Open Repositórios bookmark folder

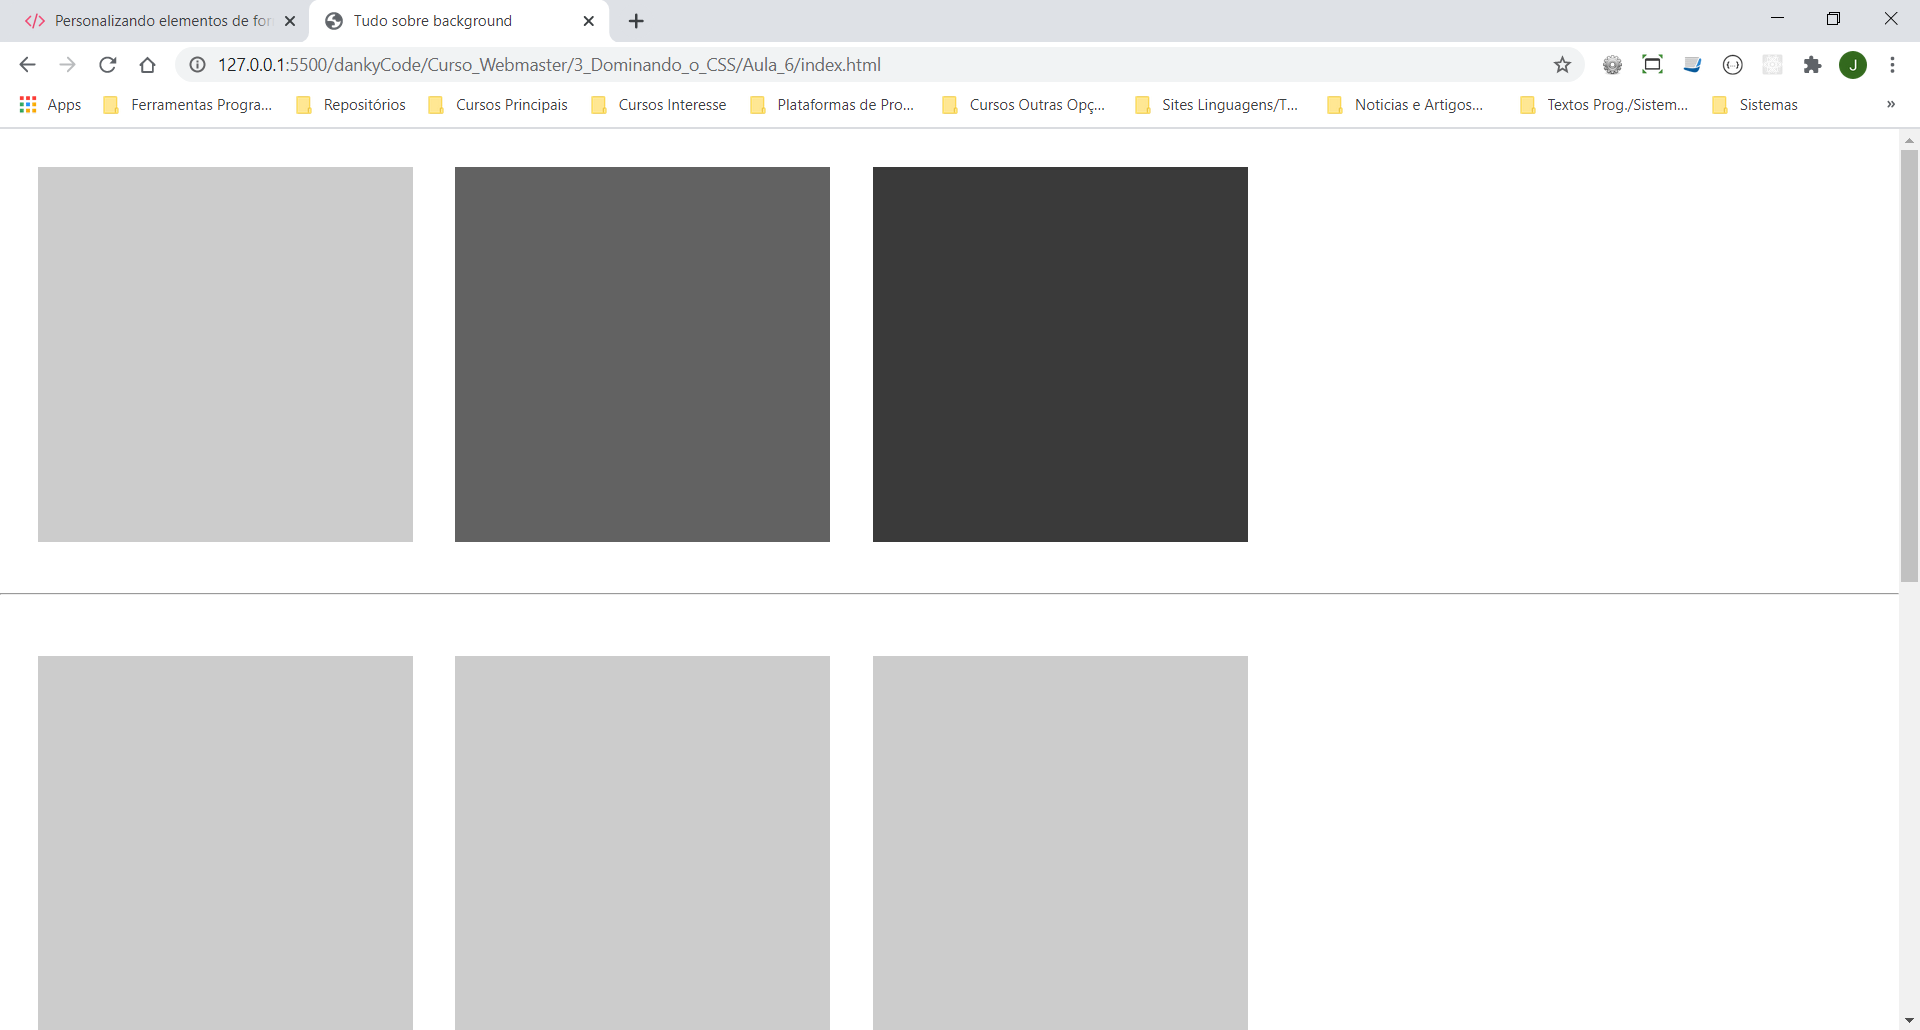click(351, 105)
